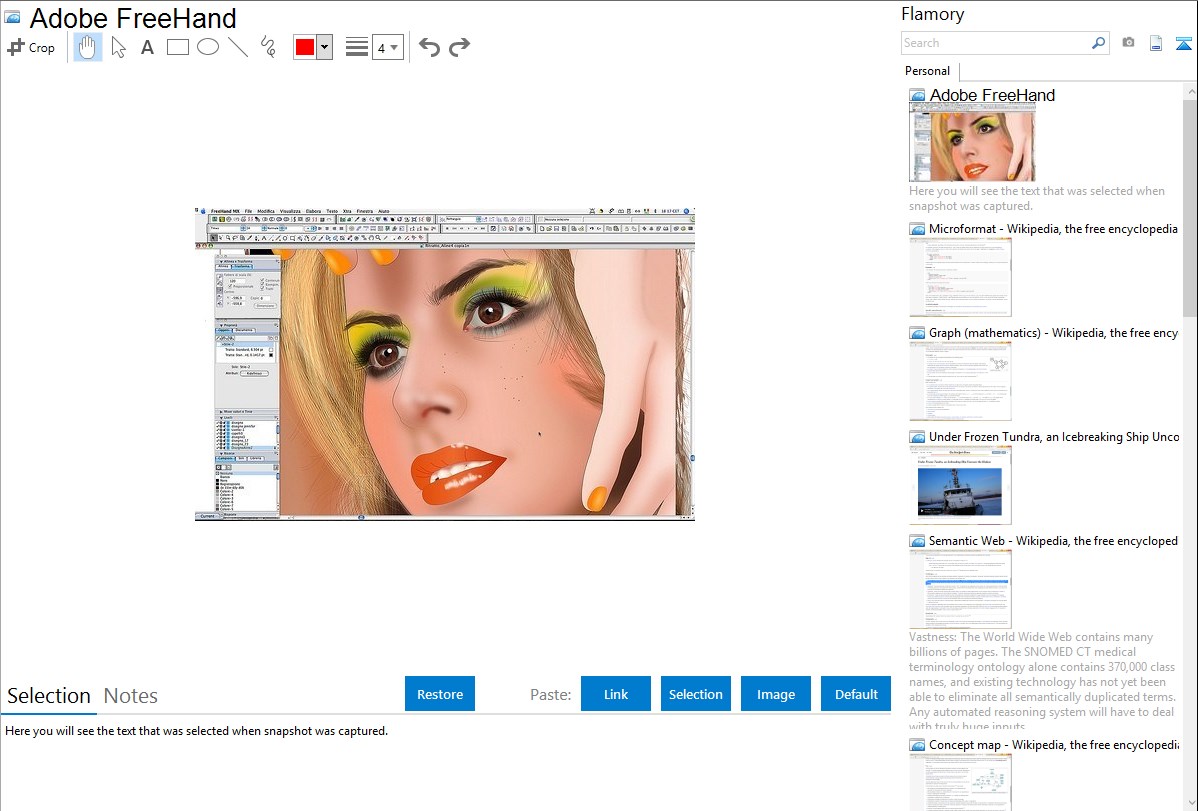This screenshot has height=811, width=1198.
Task: Pick the freehand scribble tool
Action: (x=268, y=47)
